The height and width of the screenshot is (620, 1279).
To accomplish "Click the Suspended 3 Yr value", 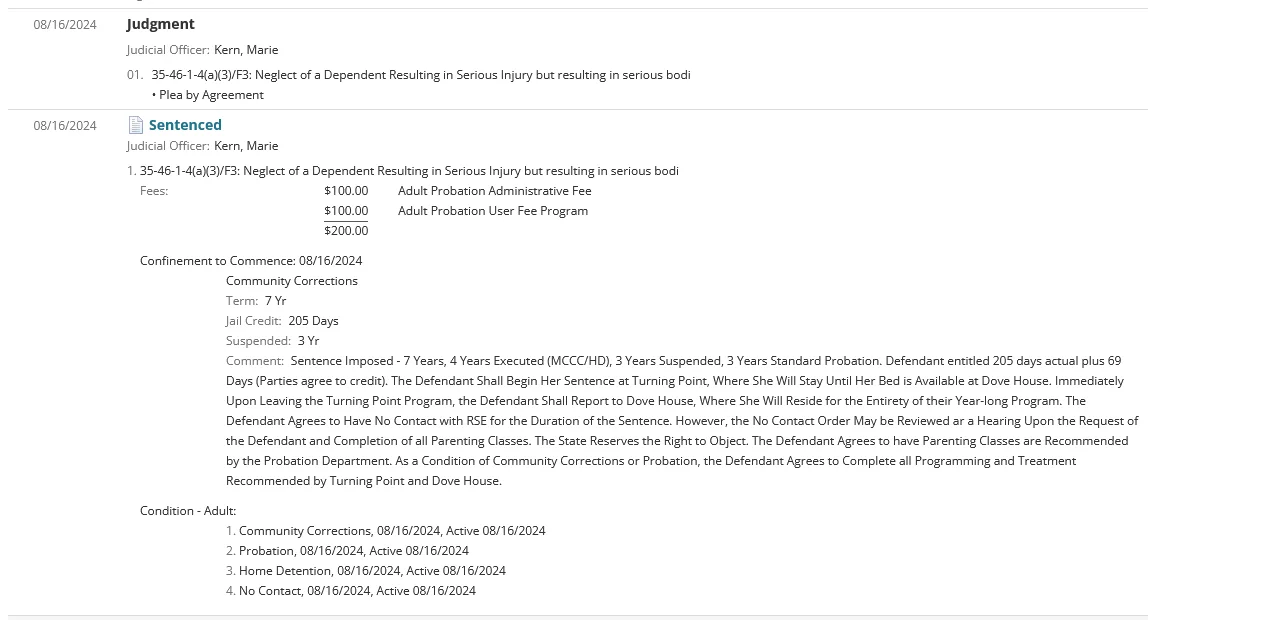I will [308, 341].
